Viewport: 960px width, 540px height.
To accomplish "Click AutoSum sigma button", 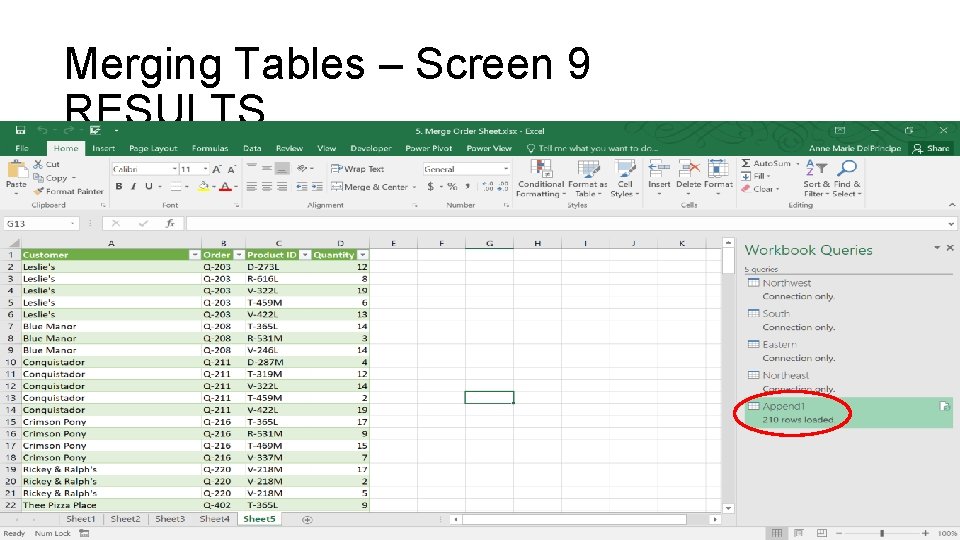I will click(765, 163).
